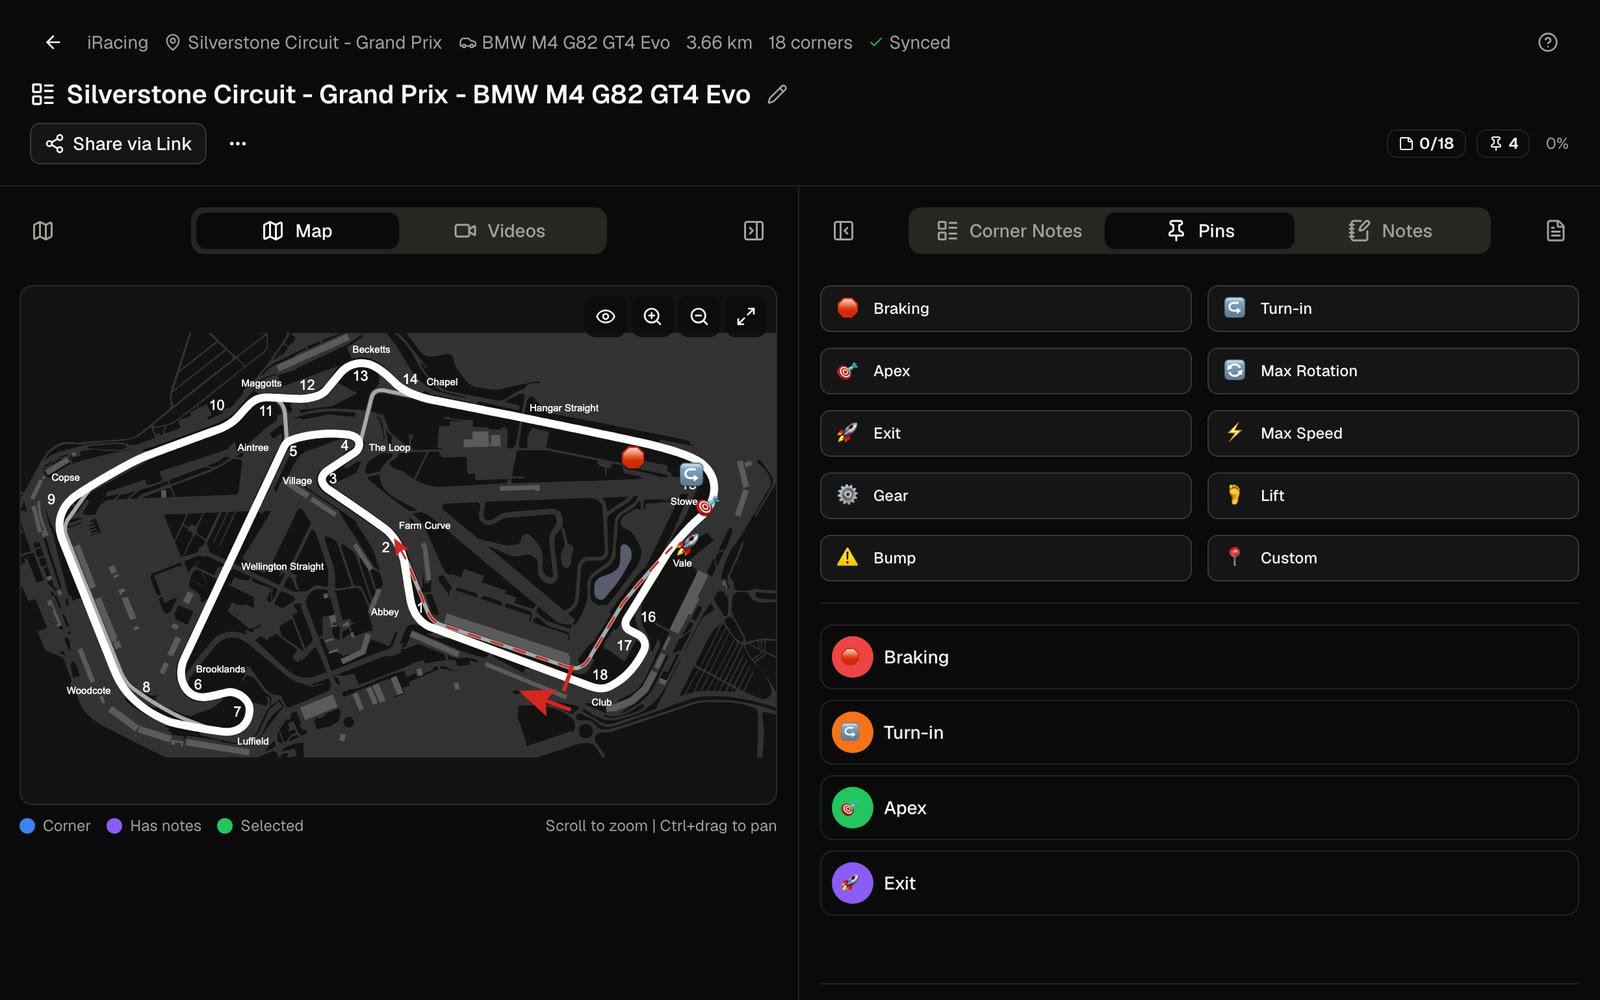Select the Max Speed pin button

click(x=1392, y=433)
